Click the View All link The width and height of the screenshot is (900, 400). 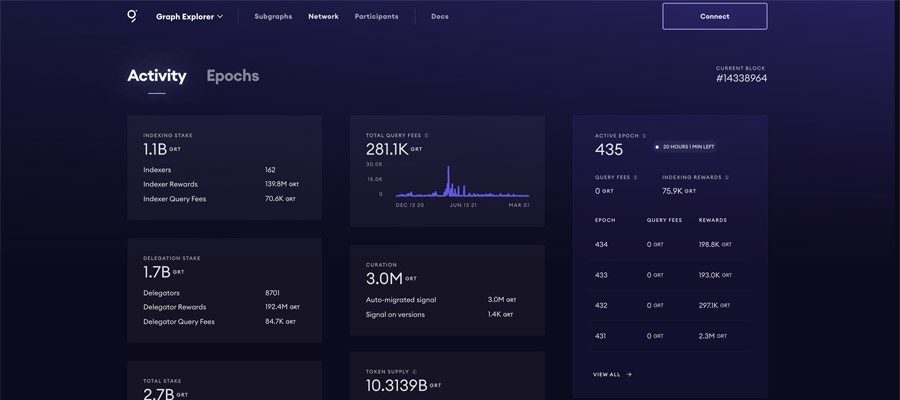pos(607,374)
